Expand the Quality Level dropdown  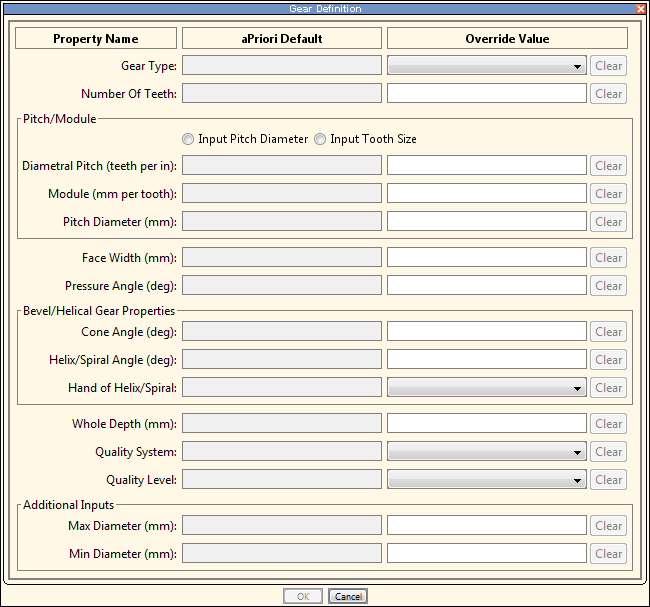coord(486,480)
